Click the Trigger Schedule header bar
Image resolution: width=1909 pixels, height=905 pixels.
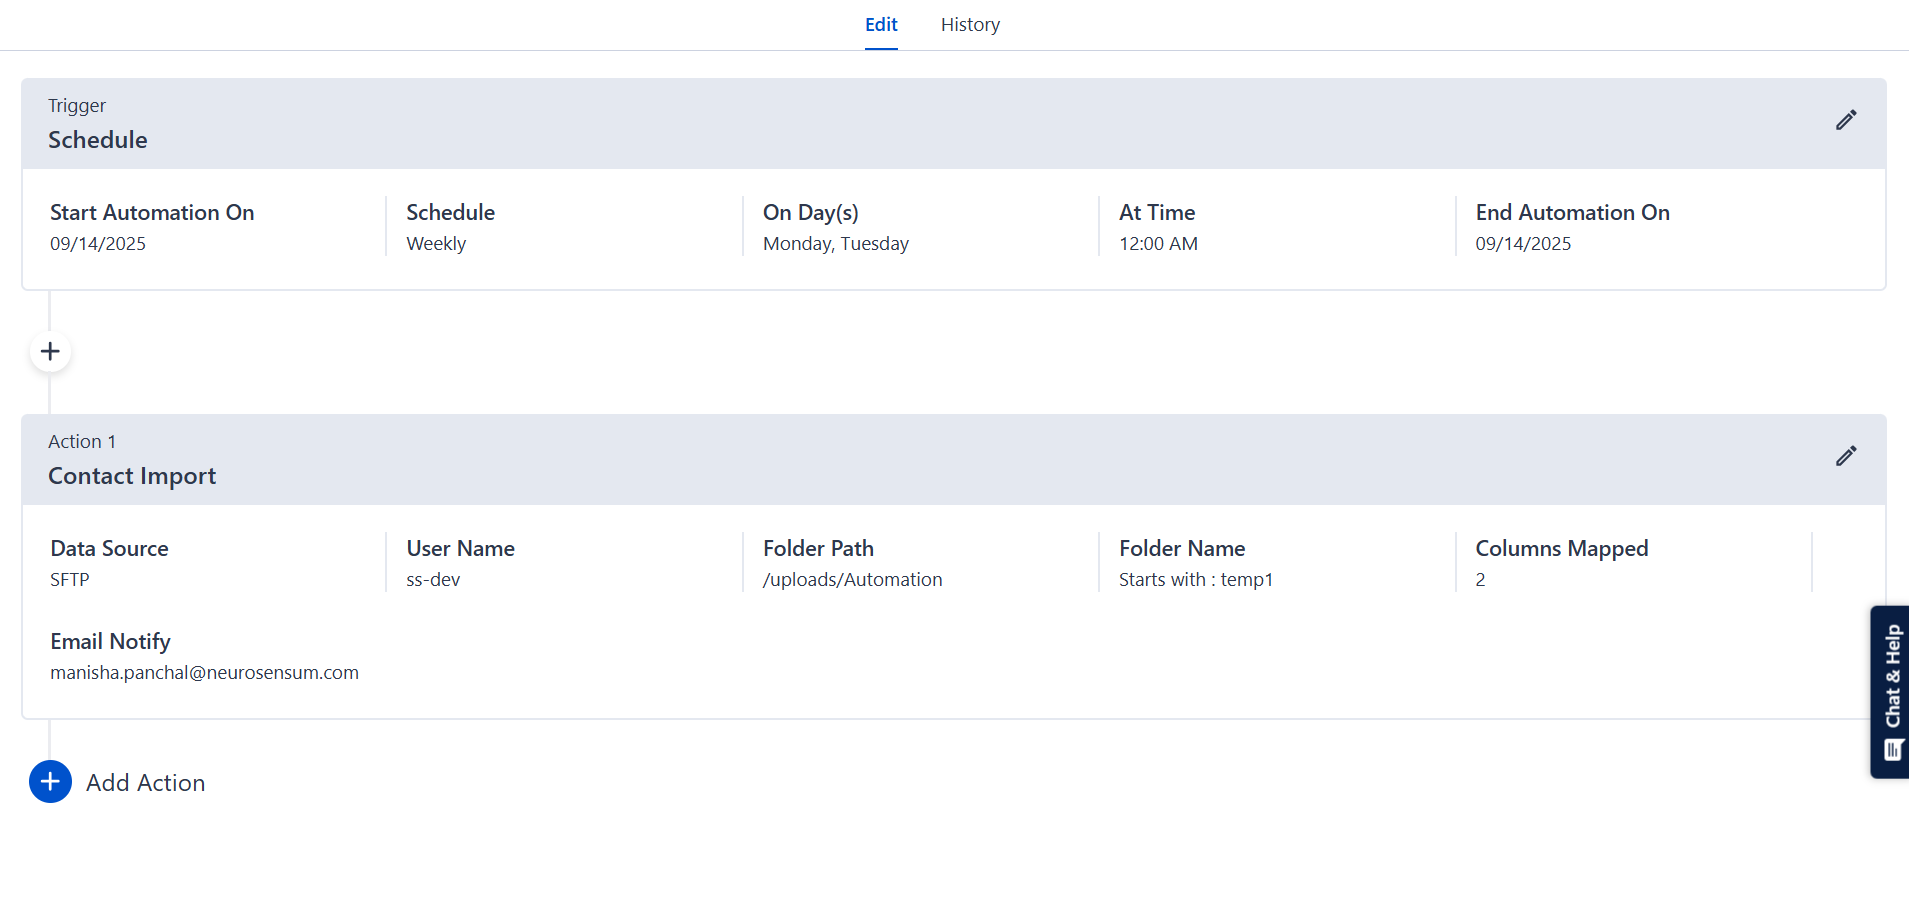click(900, 124)
